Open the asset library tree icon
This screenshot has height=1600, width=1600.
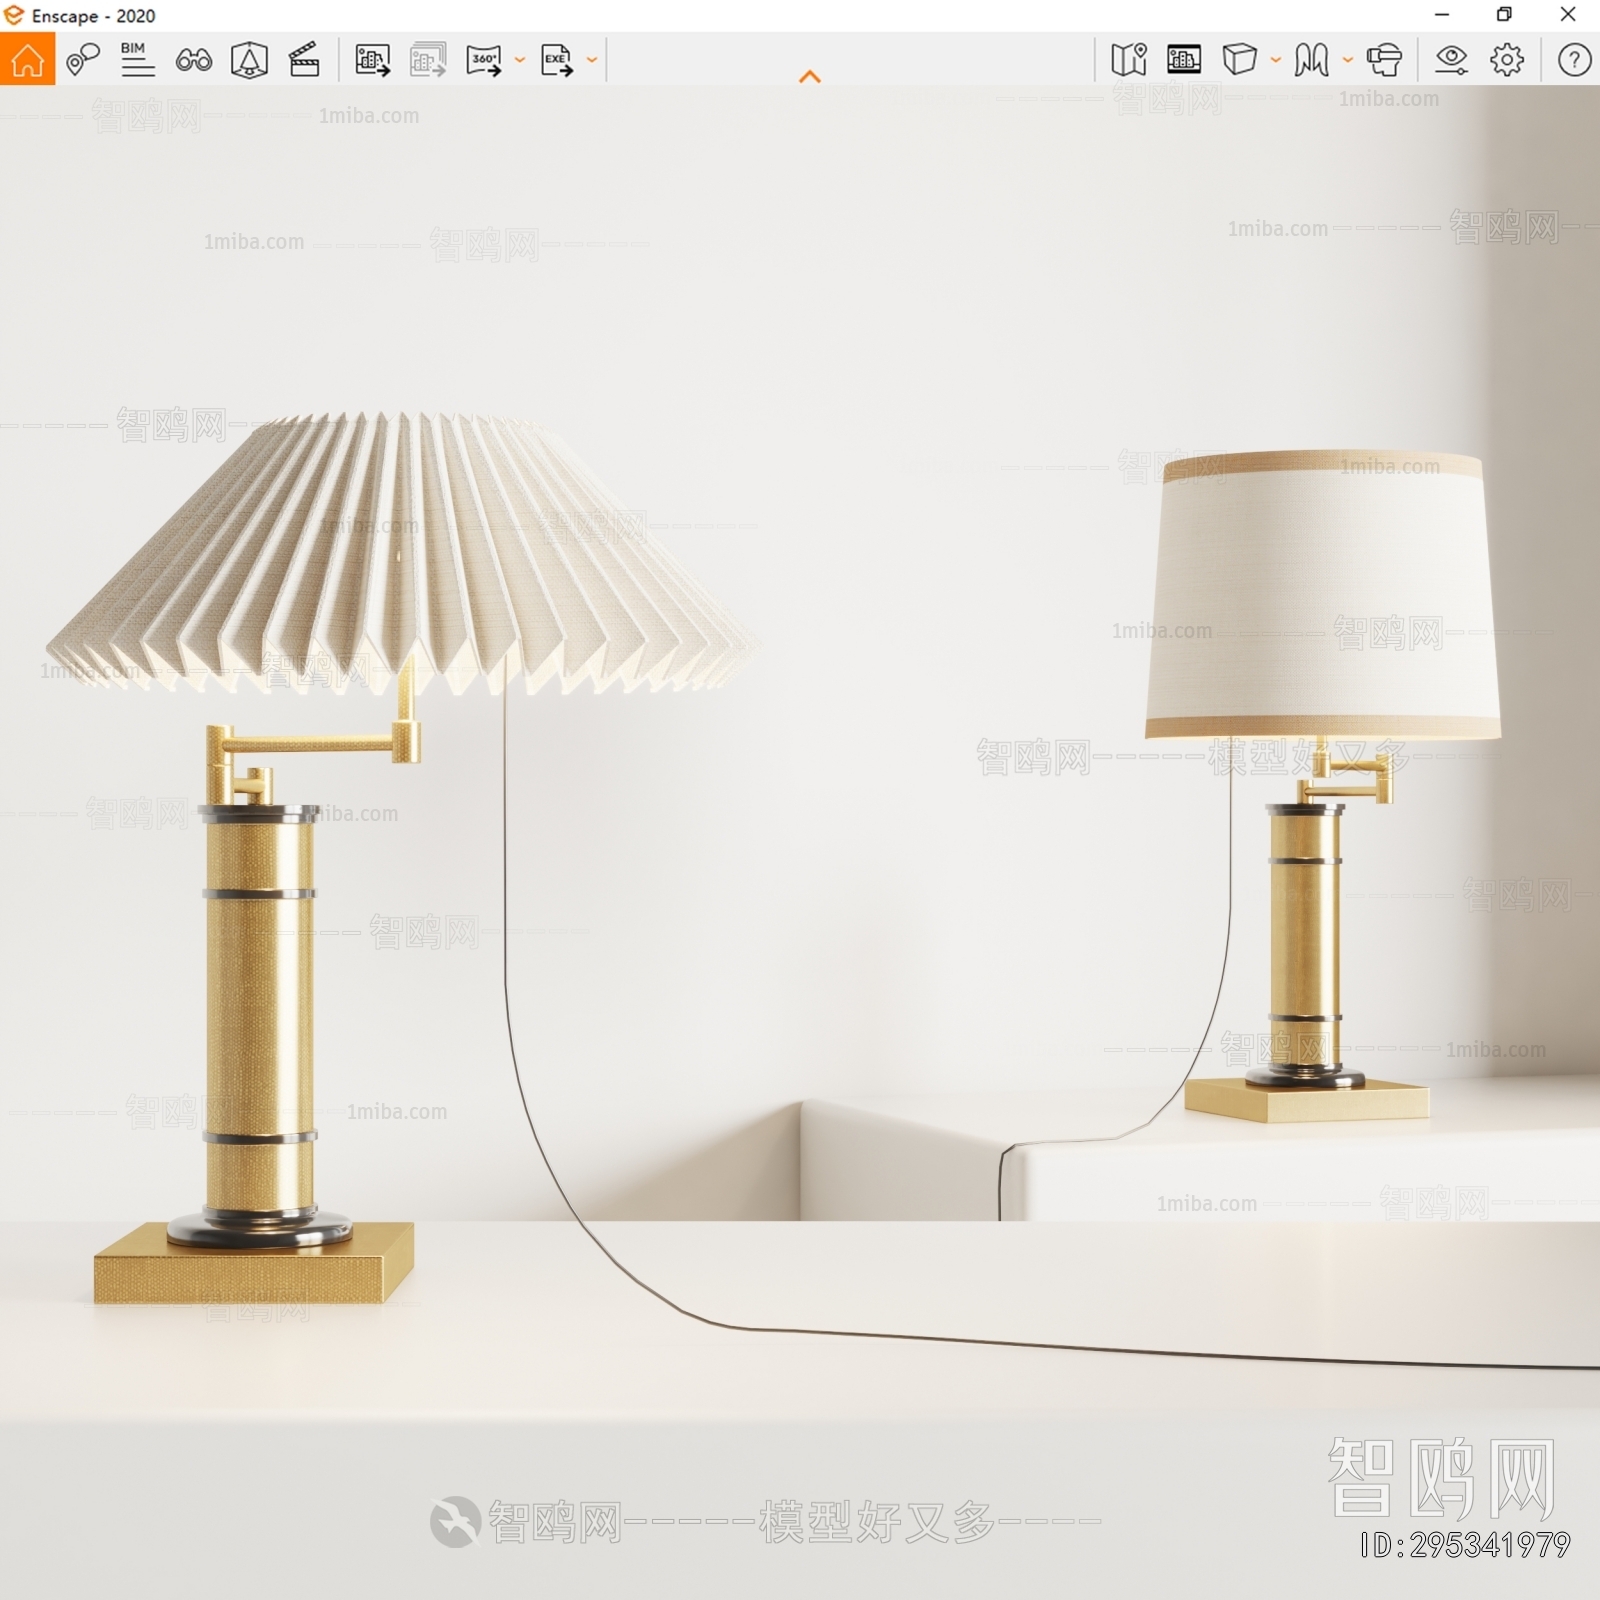point(249,60)
